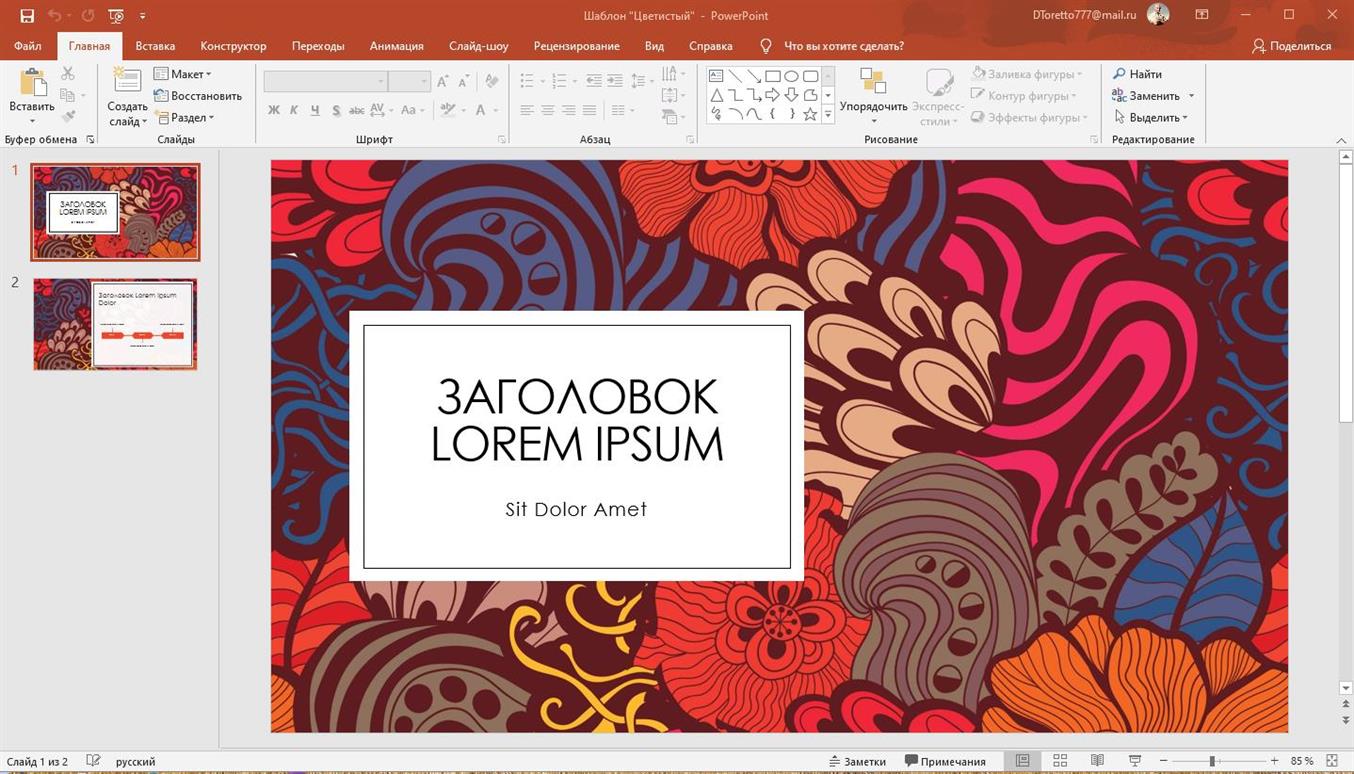This screenshot has width=1354, height=774.
Task: Switch to Normal view icon
Action: (1022, 762)
